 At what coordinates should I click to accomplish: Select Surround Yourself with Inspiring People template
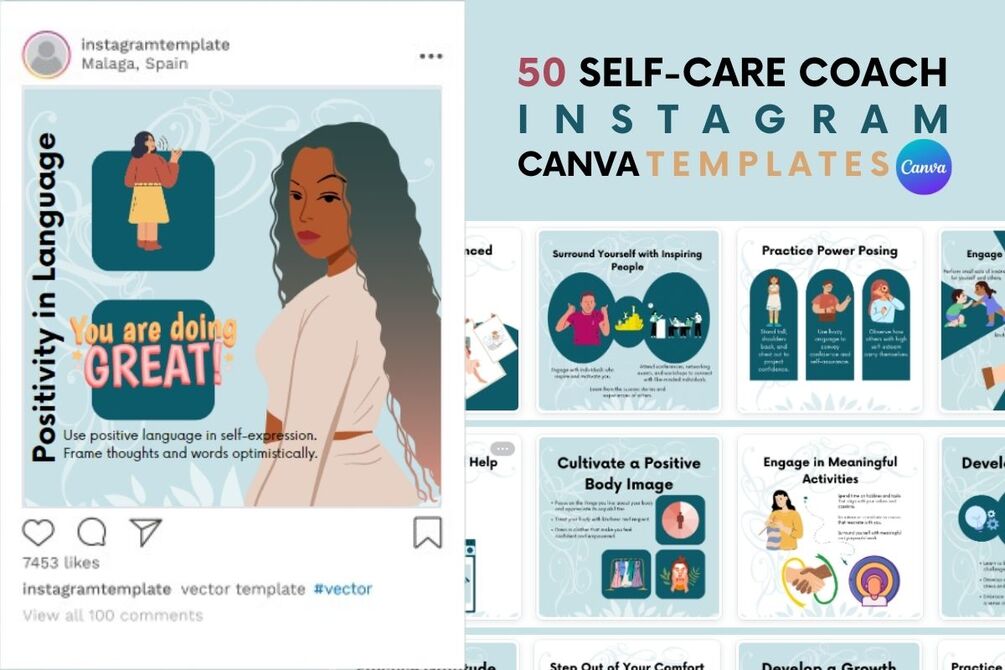628,321
